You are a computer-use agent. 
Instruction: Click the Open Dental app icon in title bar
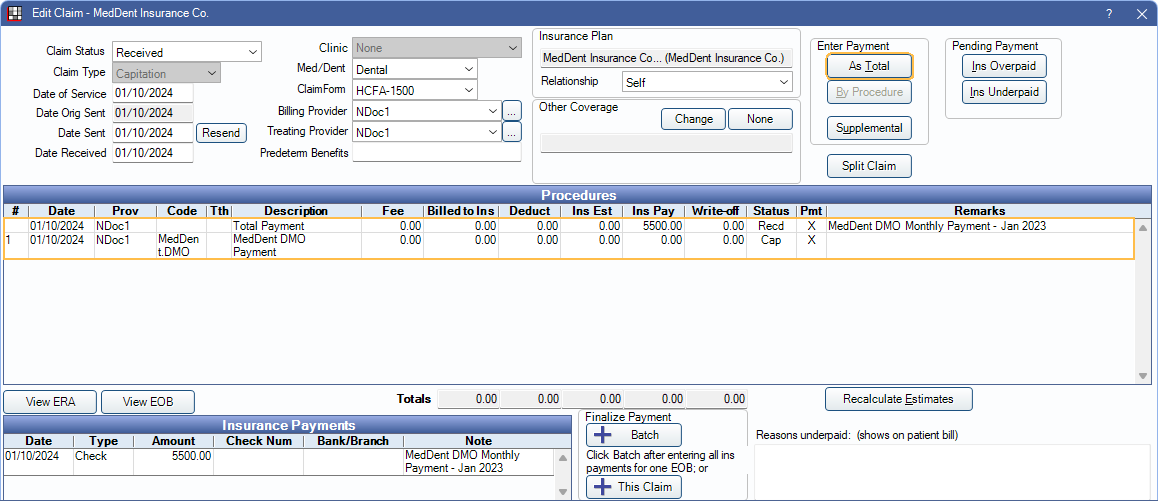15,14
